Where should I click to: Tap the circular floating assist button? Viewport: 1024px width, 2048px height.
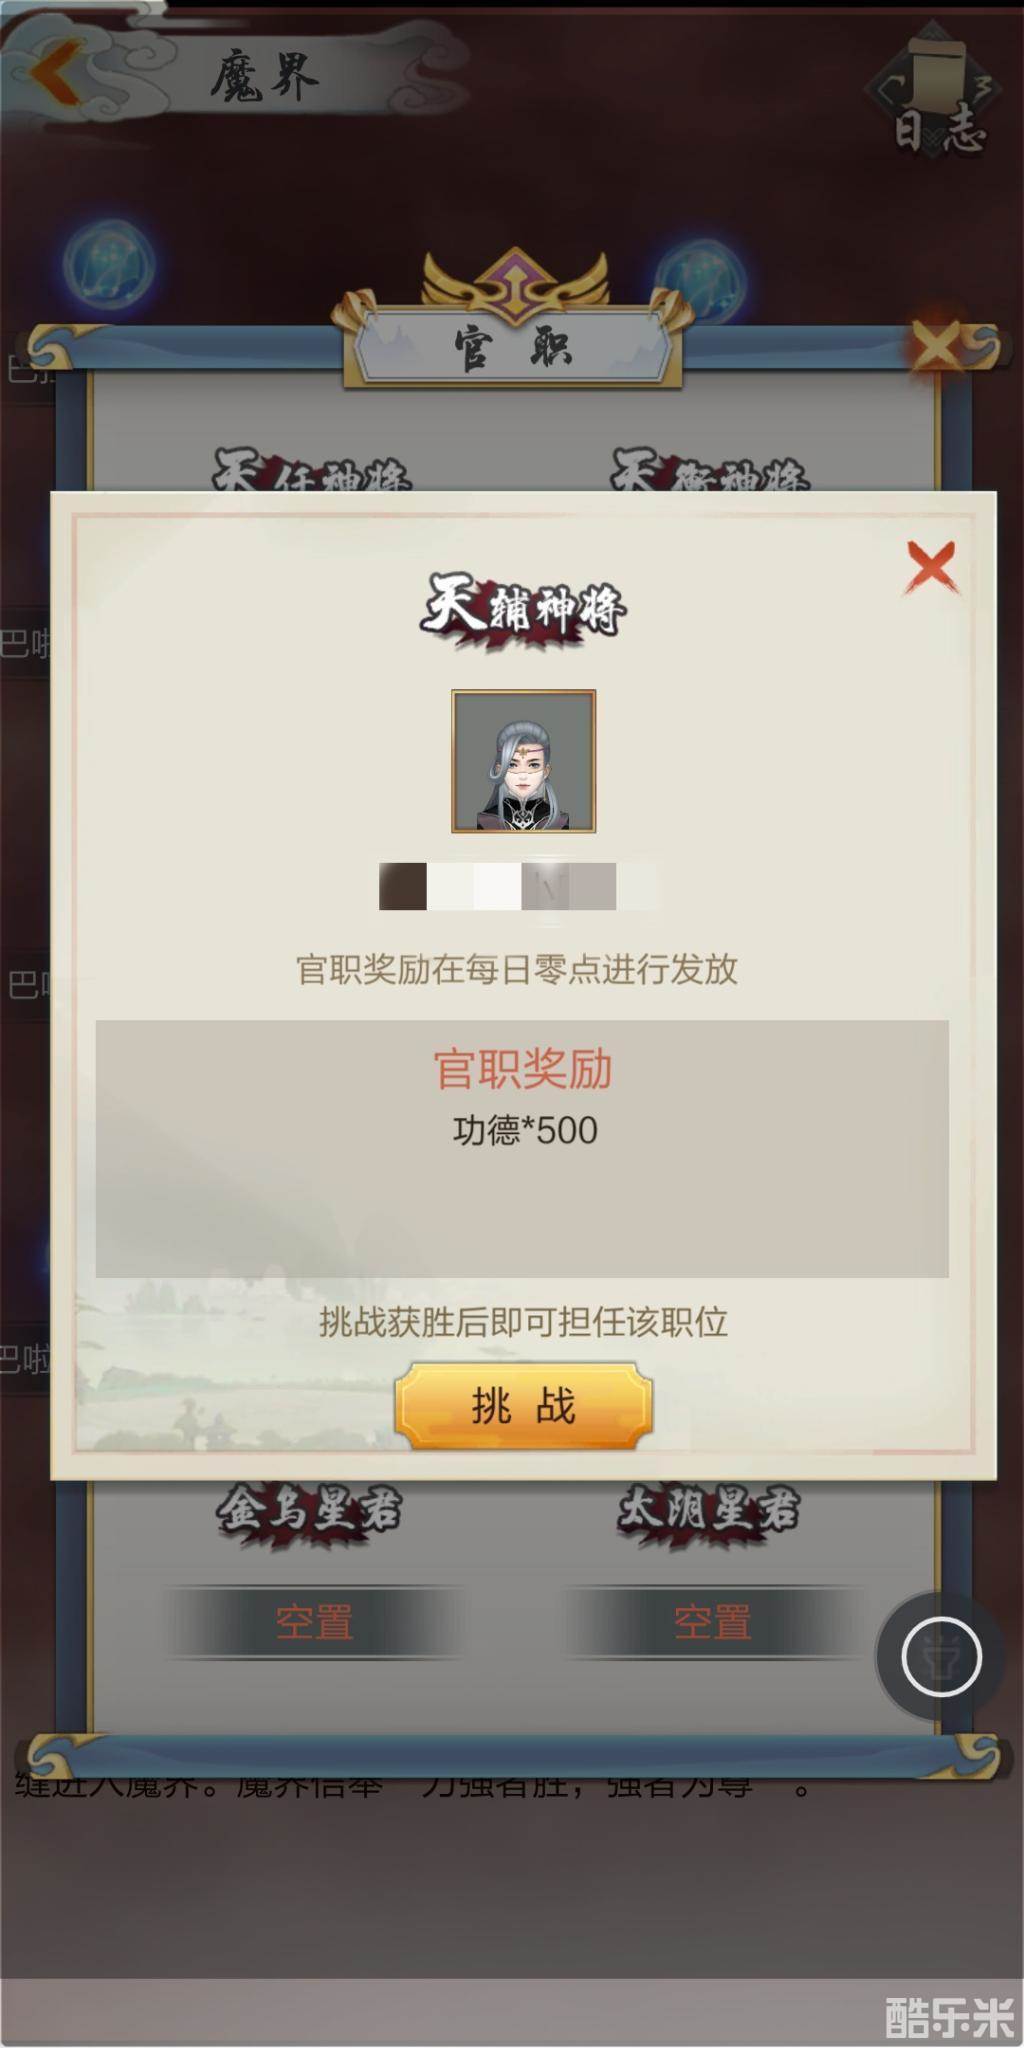pyautogui.click(x=940, y=1656)
